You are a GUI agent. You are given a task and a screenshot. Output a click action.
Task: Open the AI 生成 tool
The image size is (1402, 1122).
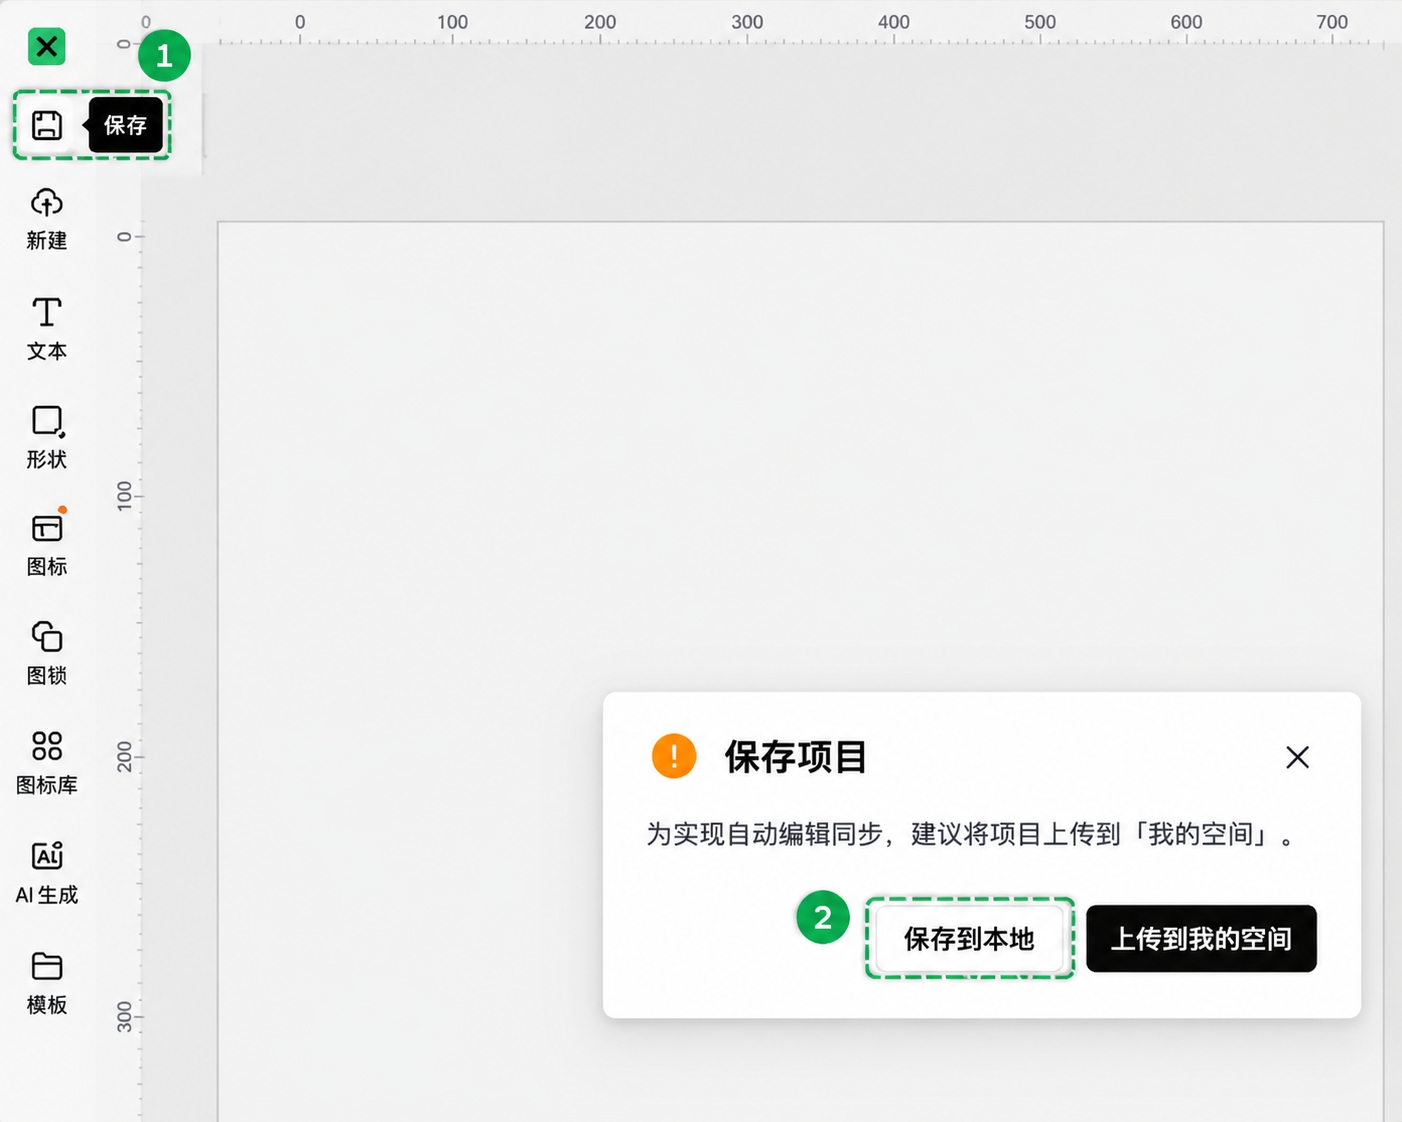click(47, 873)
